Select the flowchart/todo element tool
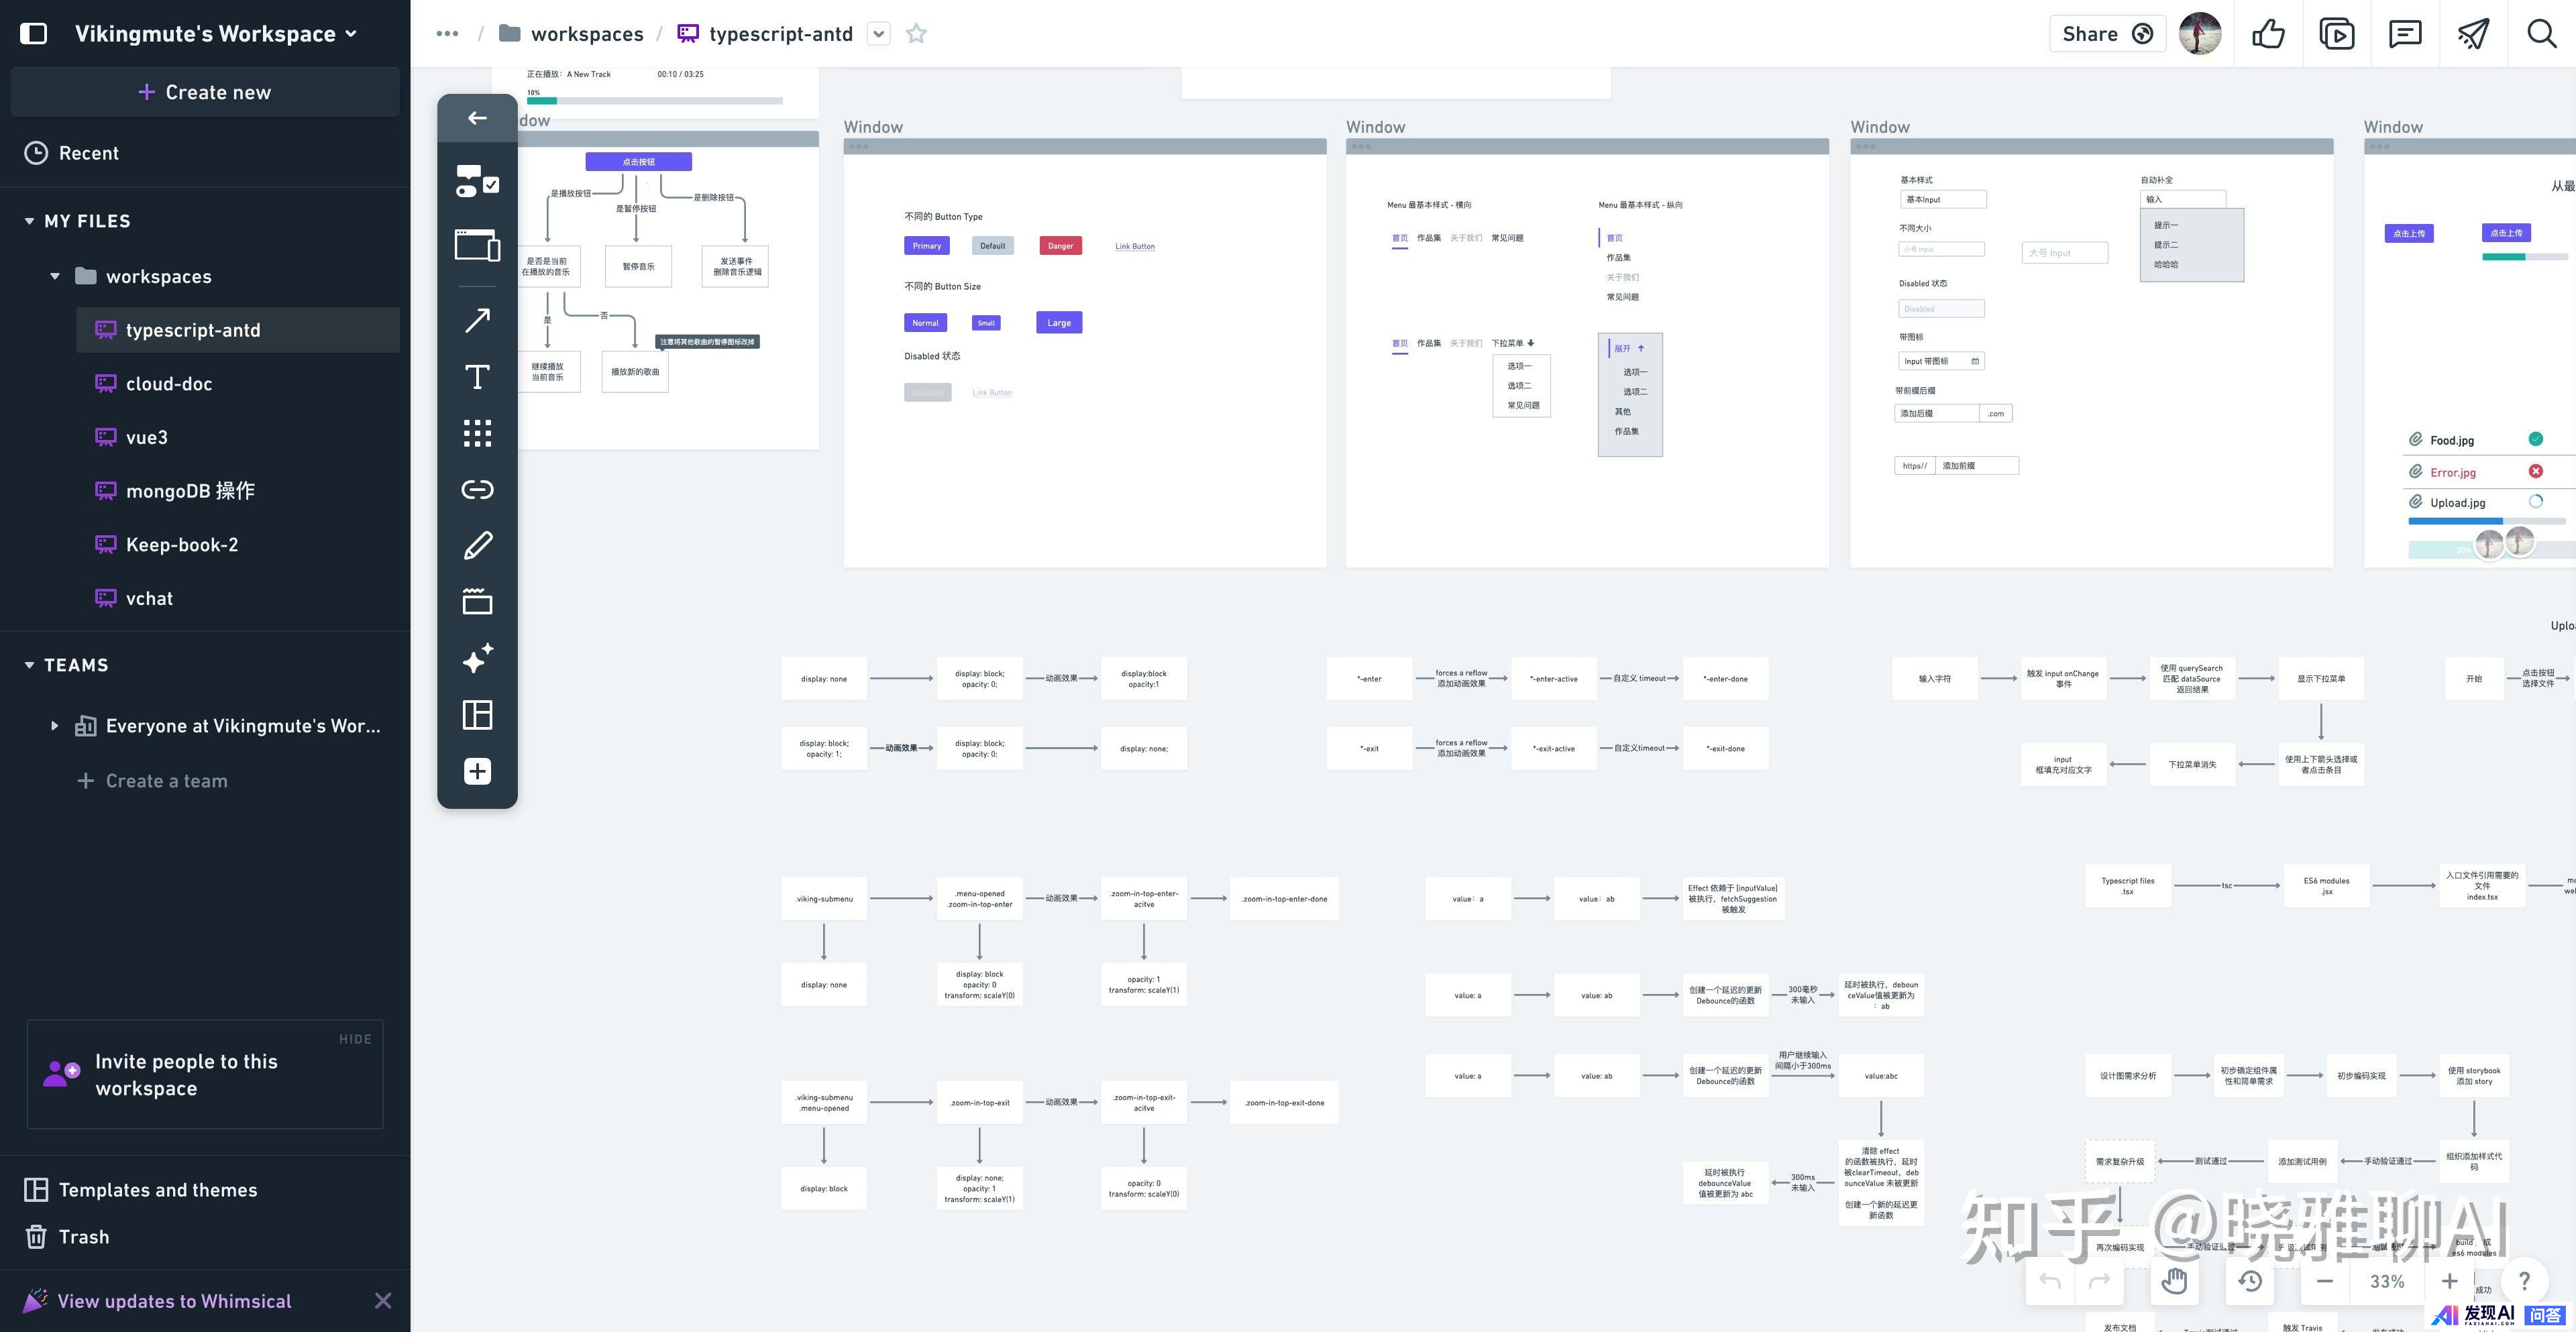Image resolution: width=2576 pixels, height=1332 pixels. pyautogui.click(x=477, y=181)
